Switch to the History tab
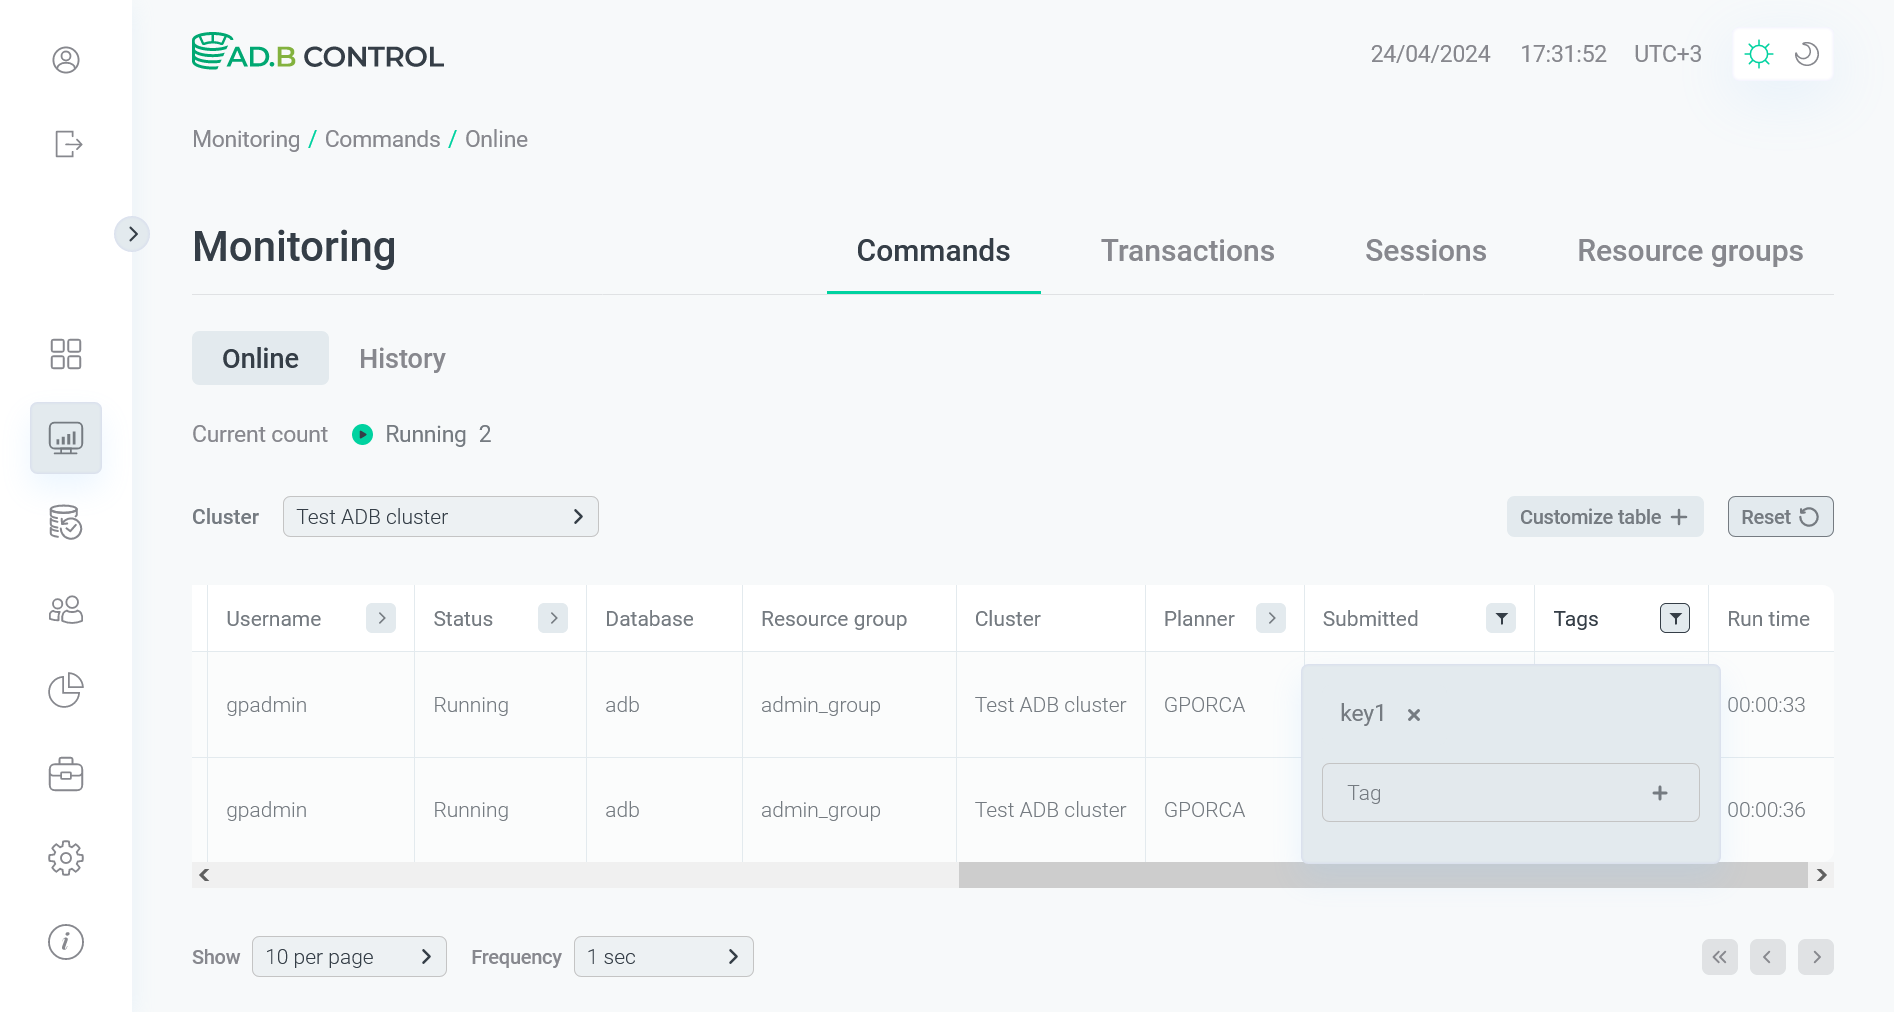Screen dimensions: 1894x1012 coord(402,359)
